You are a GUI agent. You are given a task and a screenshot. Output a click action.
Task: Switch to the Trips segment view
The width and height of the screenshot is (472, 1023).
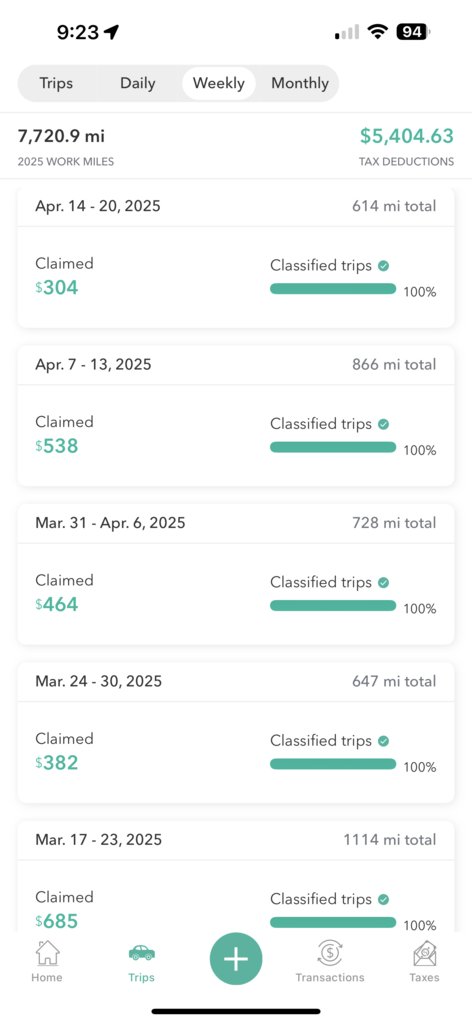pos(56,84)
